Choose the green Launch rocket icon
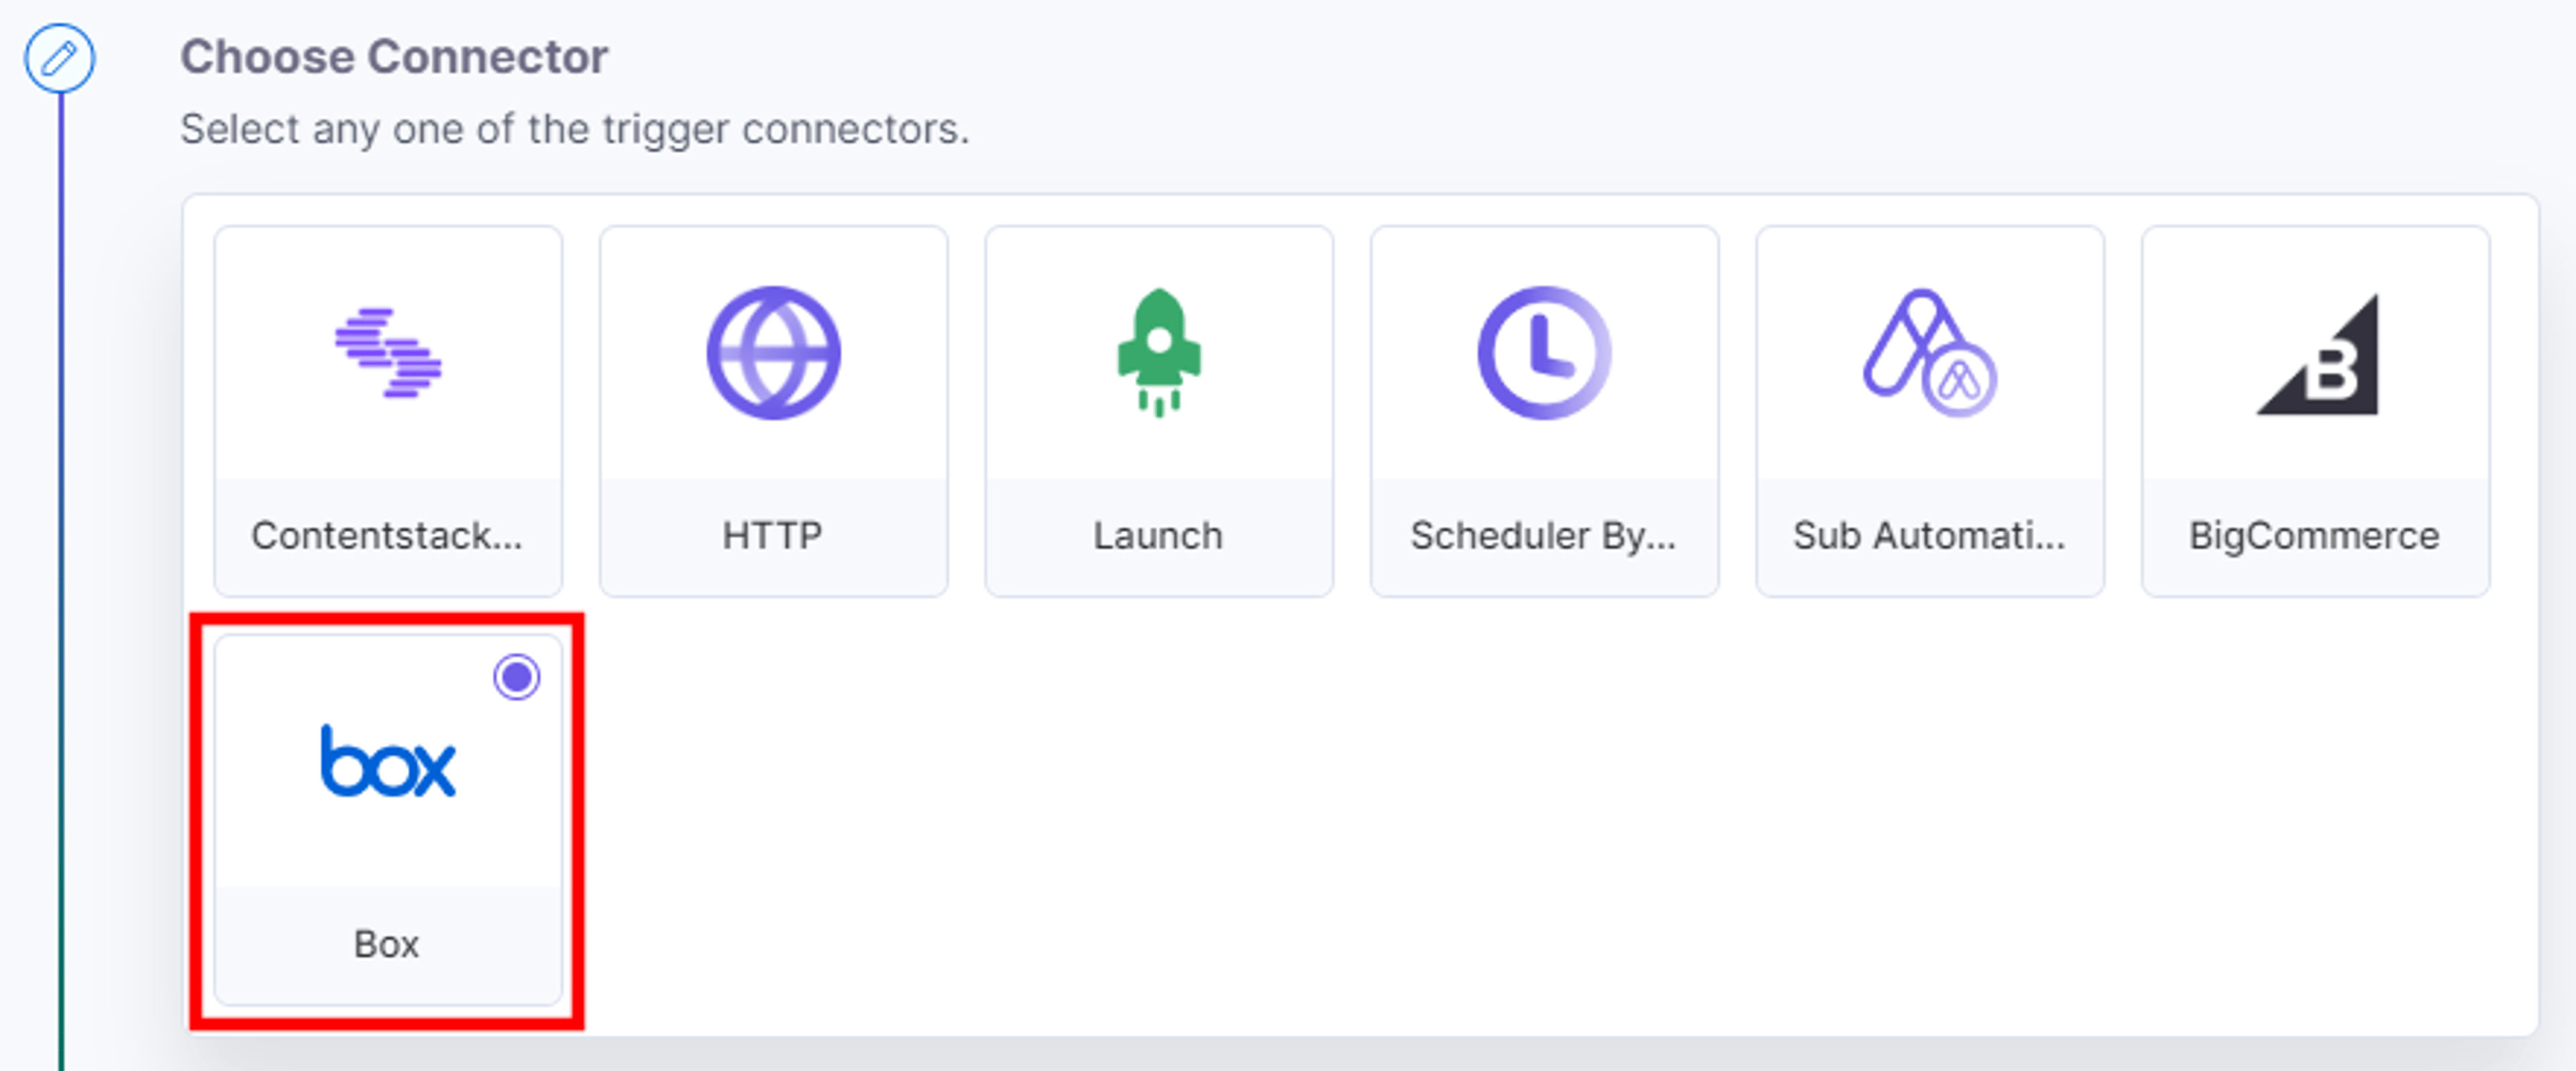2576x1071 pixels. pos(1159,353)
